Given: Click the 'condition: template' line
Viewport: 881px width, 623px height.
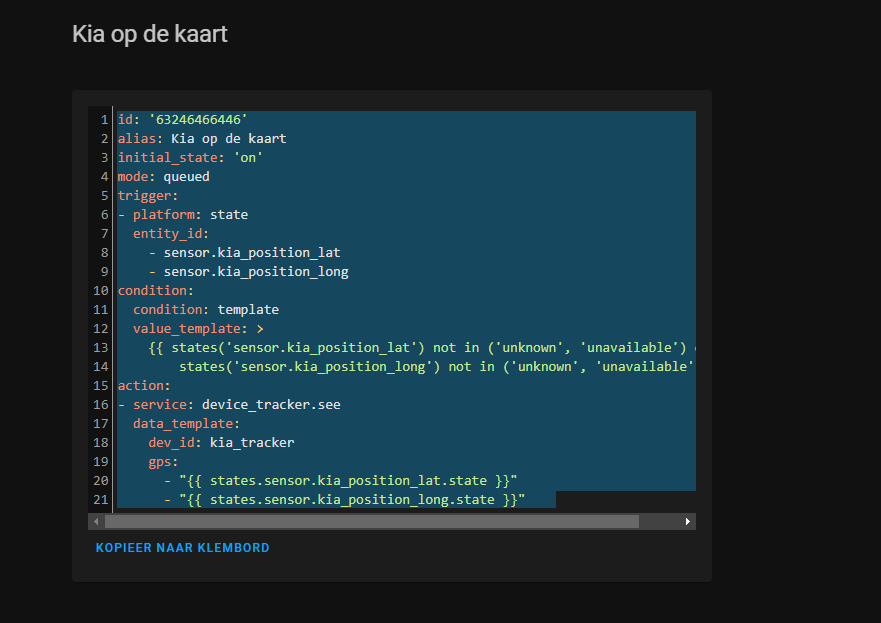Looking at the screenshot, I should [x=205, y=310].
